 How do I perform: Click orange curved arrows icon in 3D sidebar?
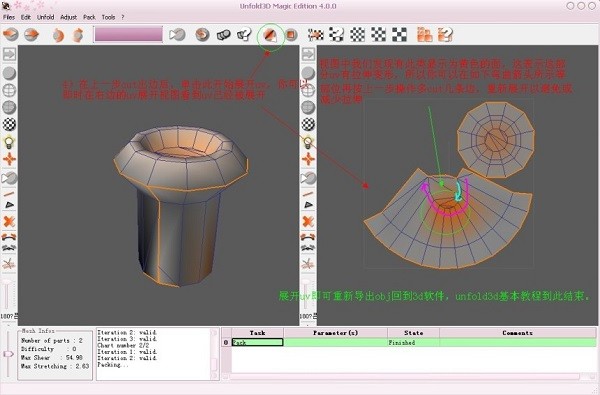point(9,237)
